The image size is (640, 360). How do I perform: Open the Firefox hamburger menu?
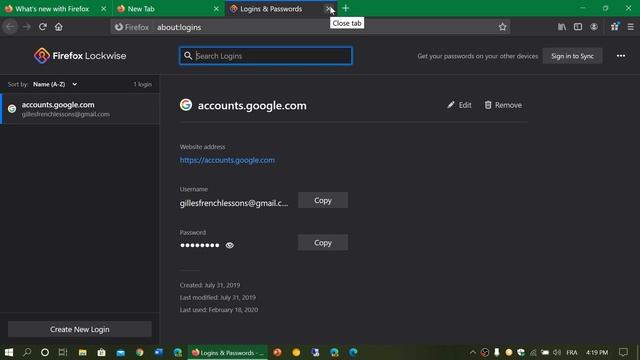[631, 27]
